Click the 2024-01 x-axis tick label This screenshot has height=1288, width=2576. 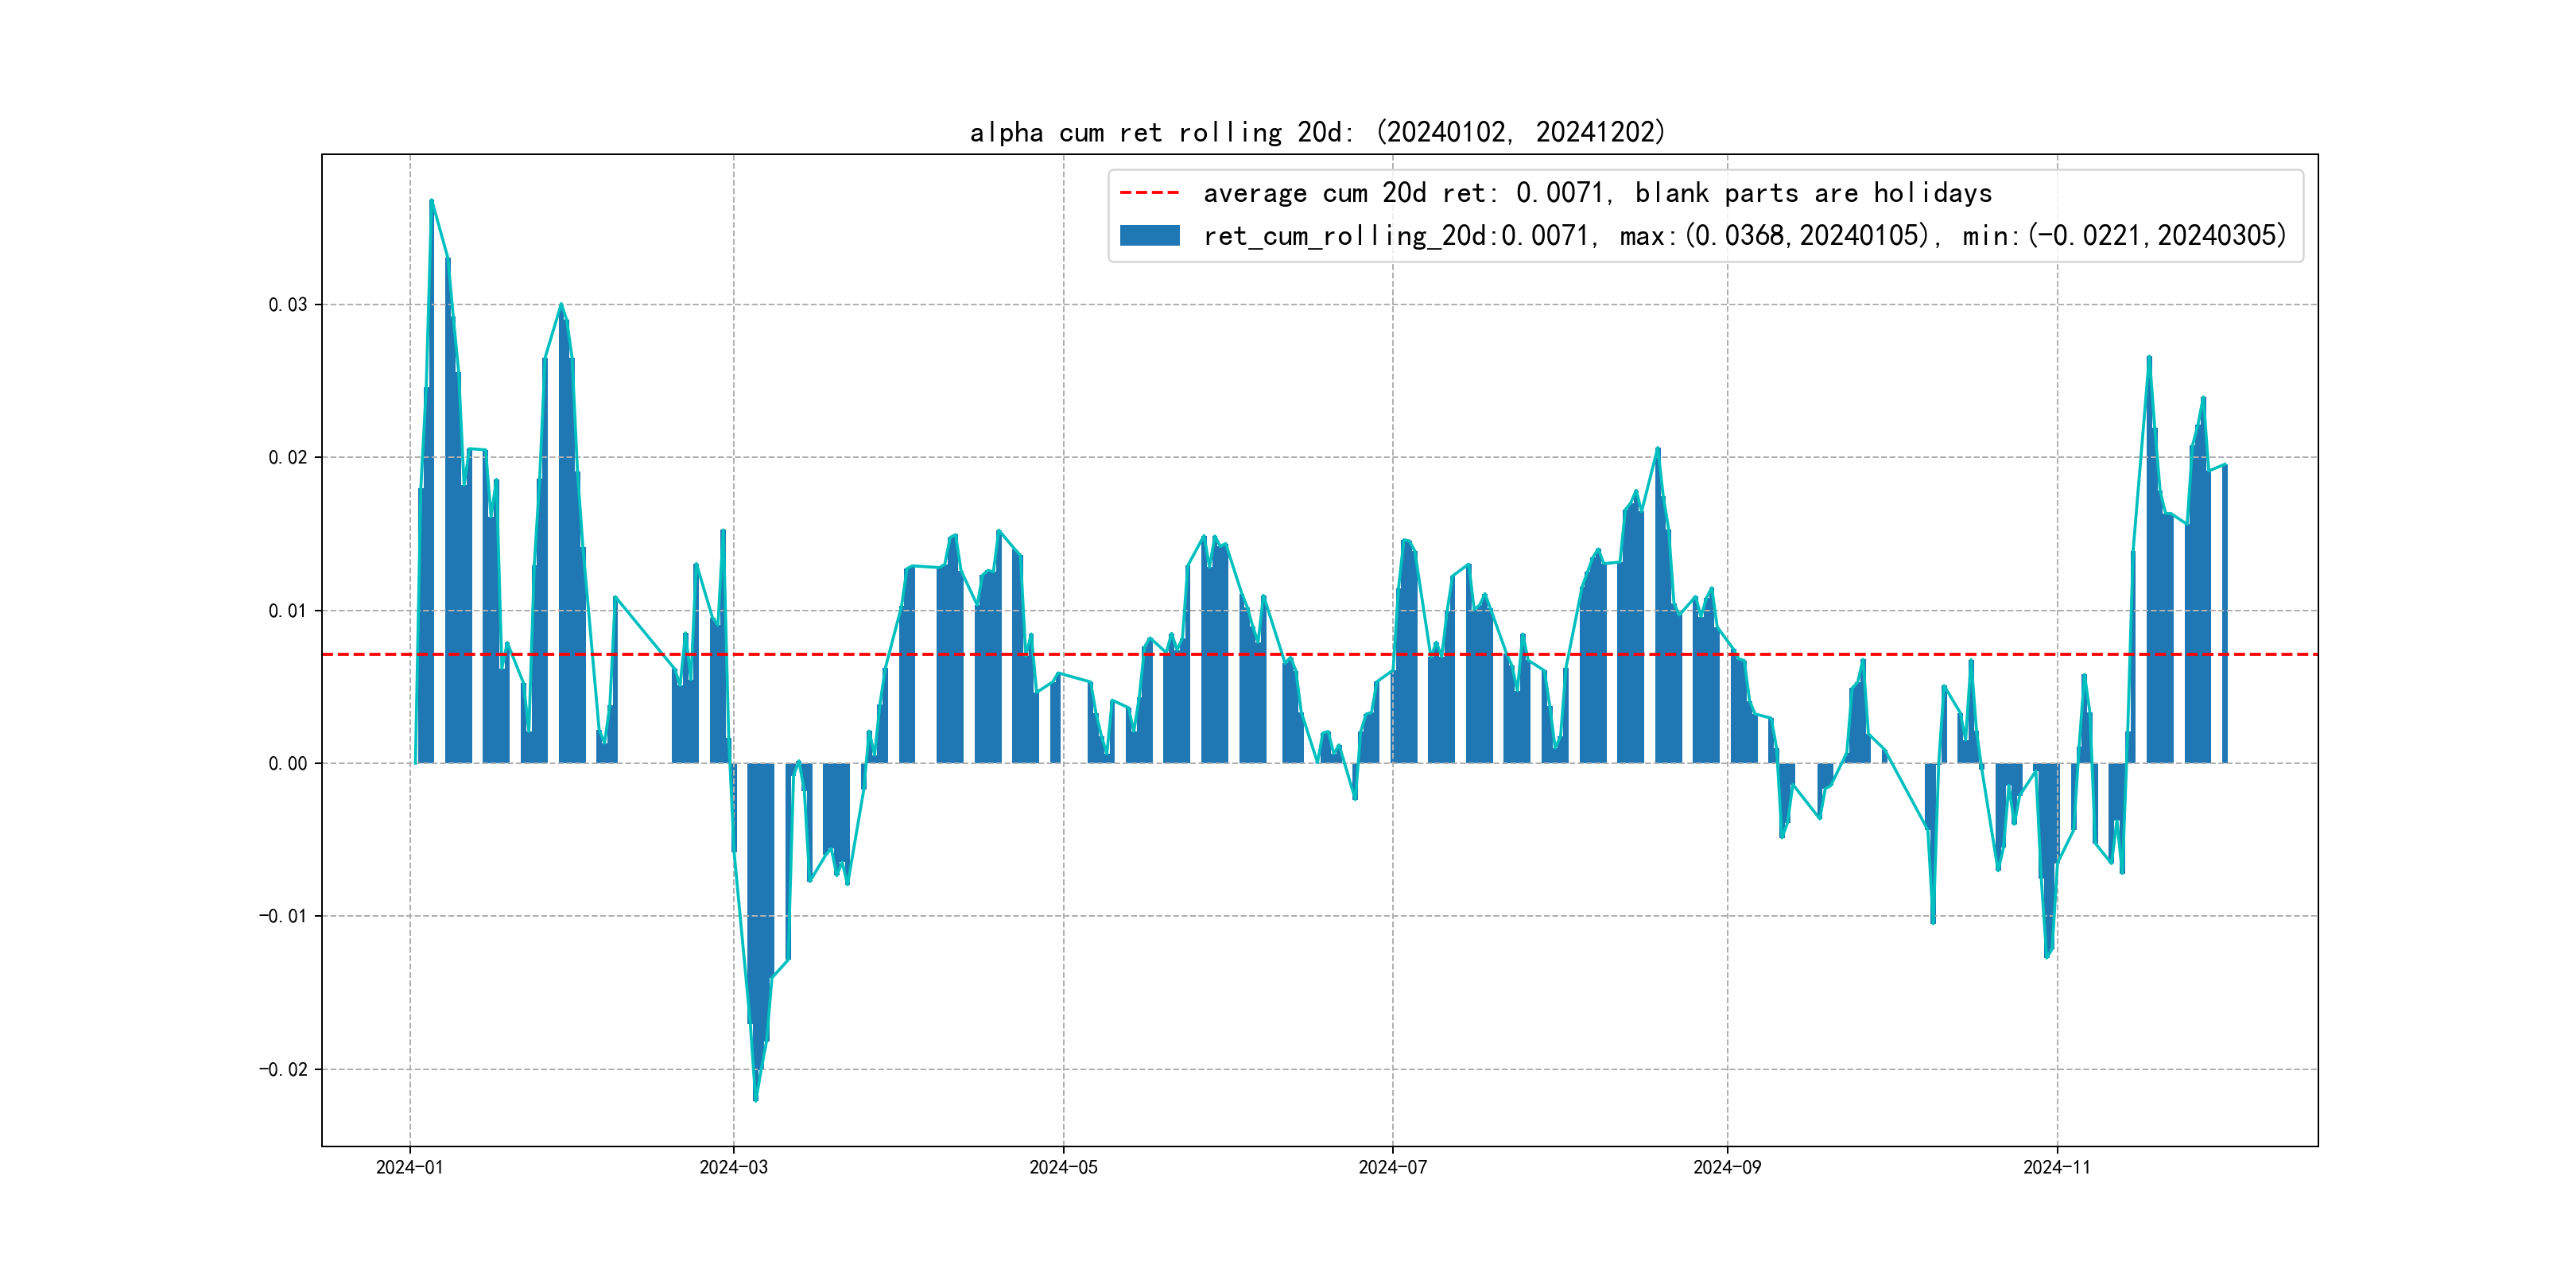click(409, 1167)
